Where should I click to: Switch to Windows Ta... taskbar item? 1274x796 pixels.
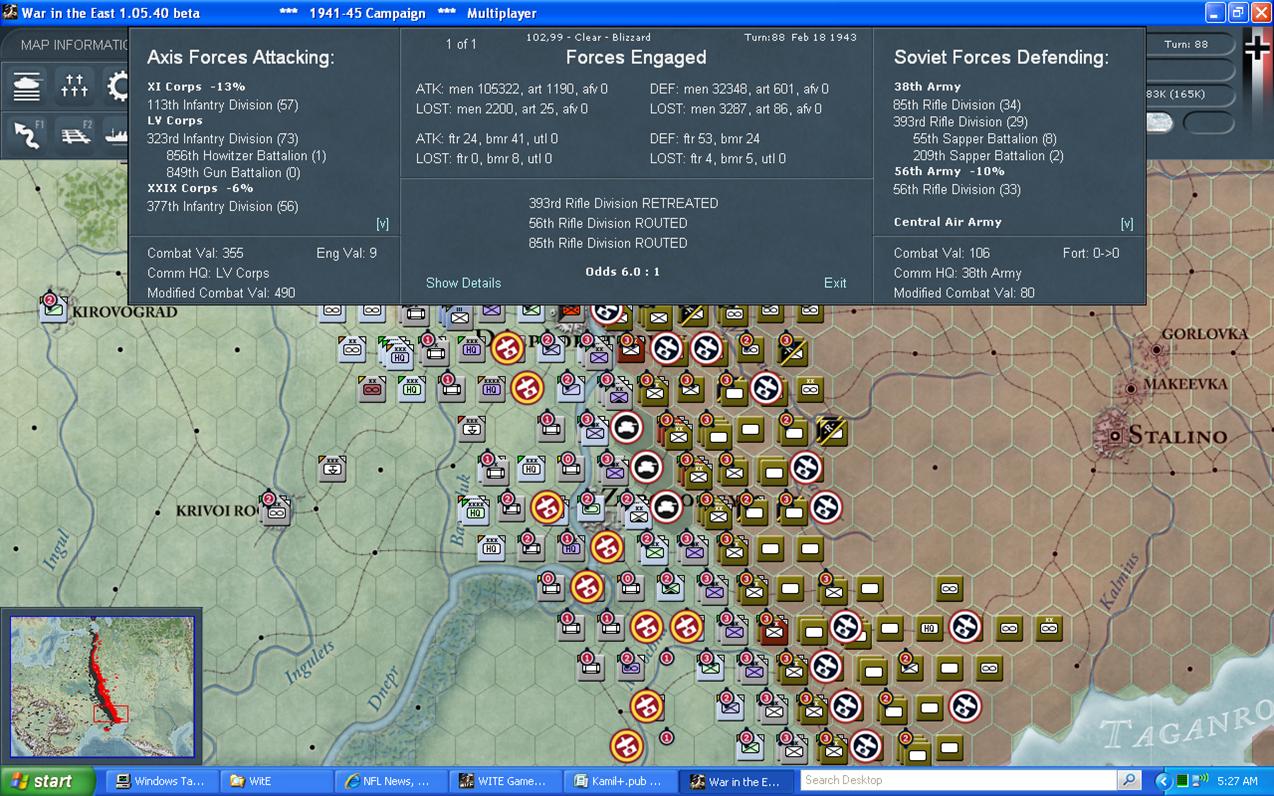tap(160, 781)
